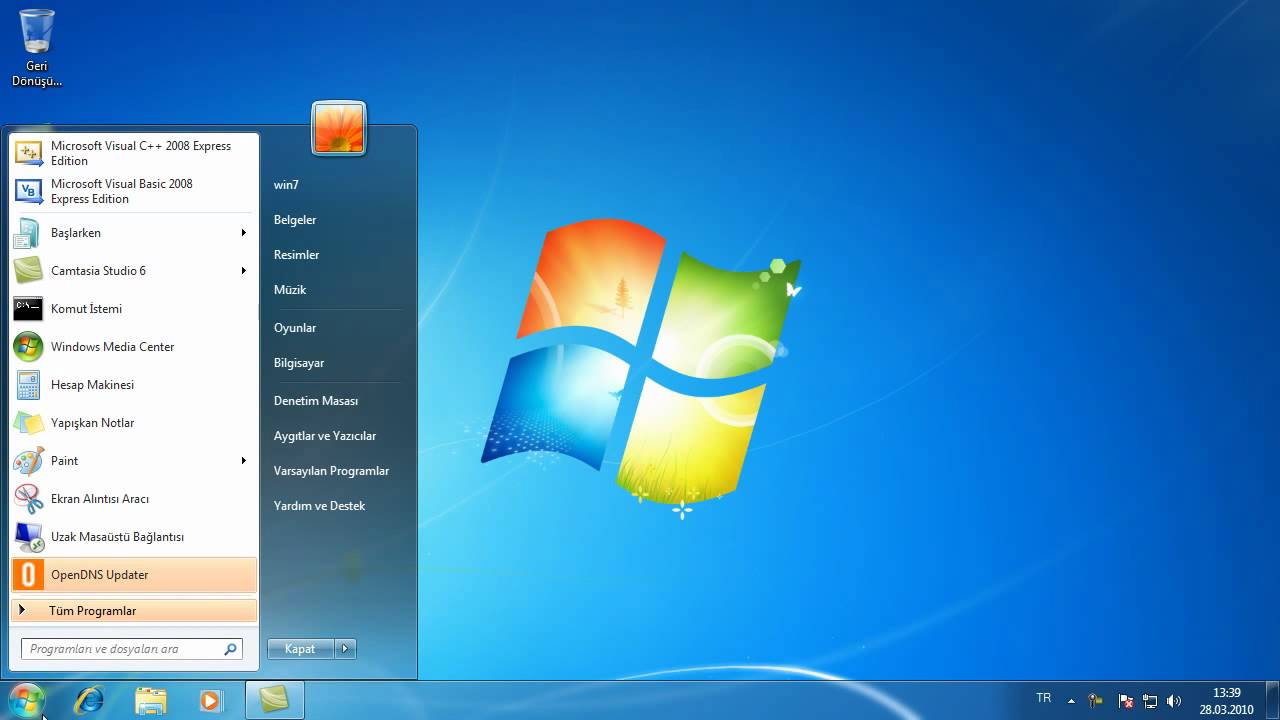Open Action Center flag tray icon
Viewport: 1280px width, 720px height.
point(1126,701)
